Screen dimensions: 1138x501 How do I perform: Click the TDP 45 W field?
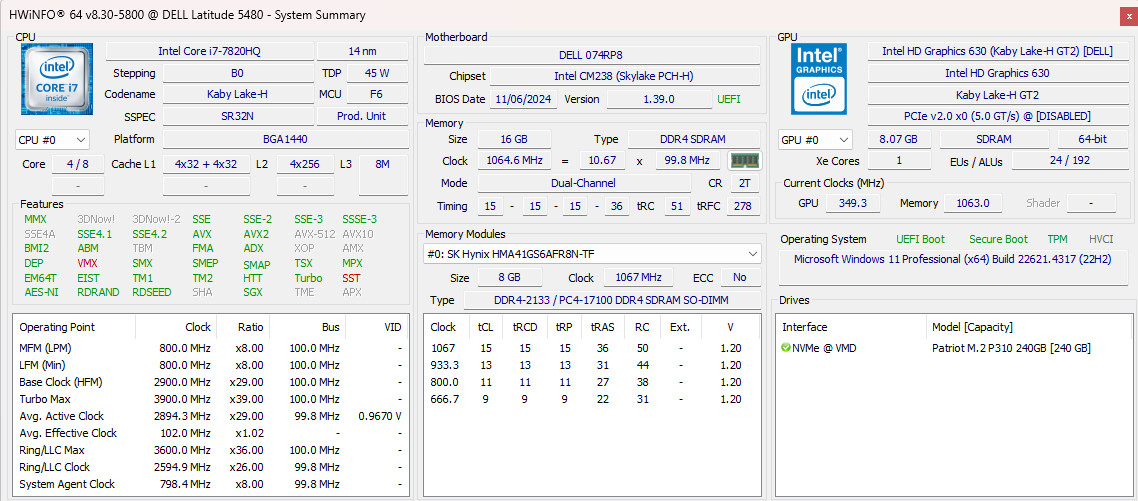[x=377, y=73]
